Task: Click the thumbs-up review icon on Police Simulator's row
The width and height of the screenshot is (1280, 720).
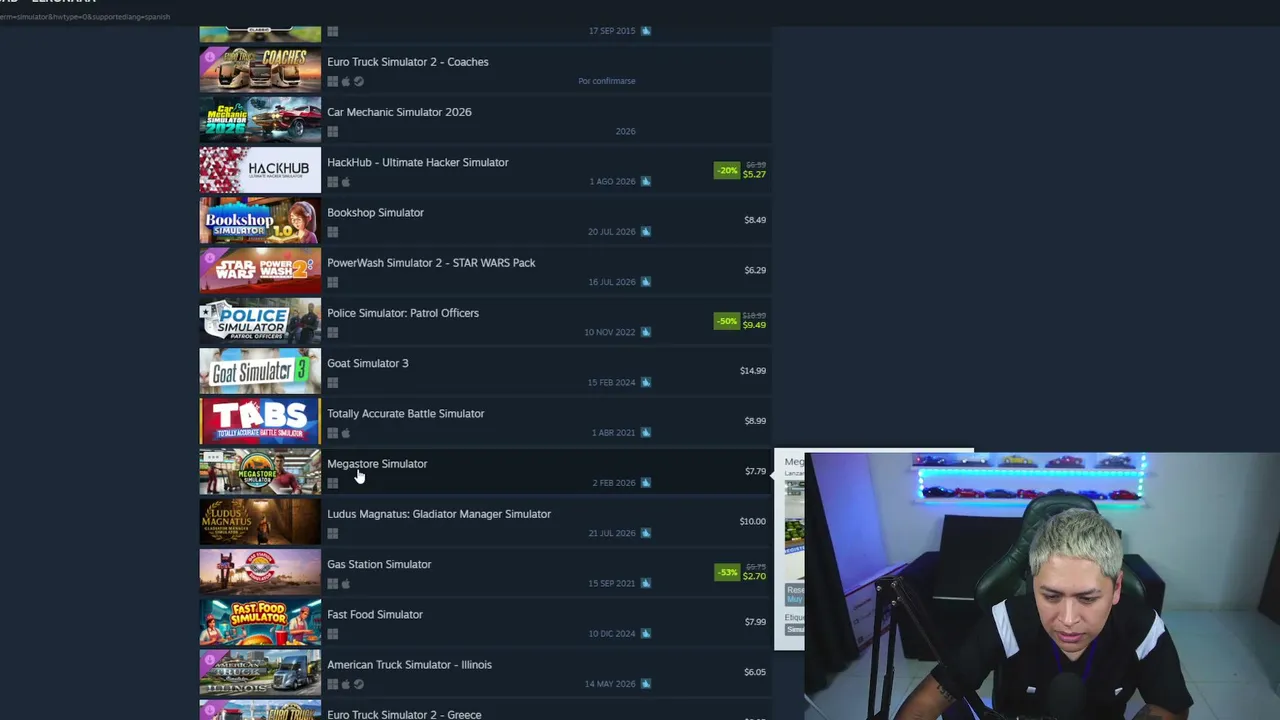Action: [646, 332]
